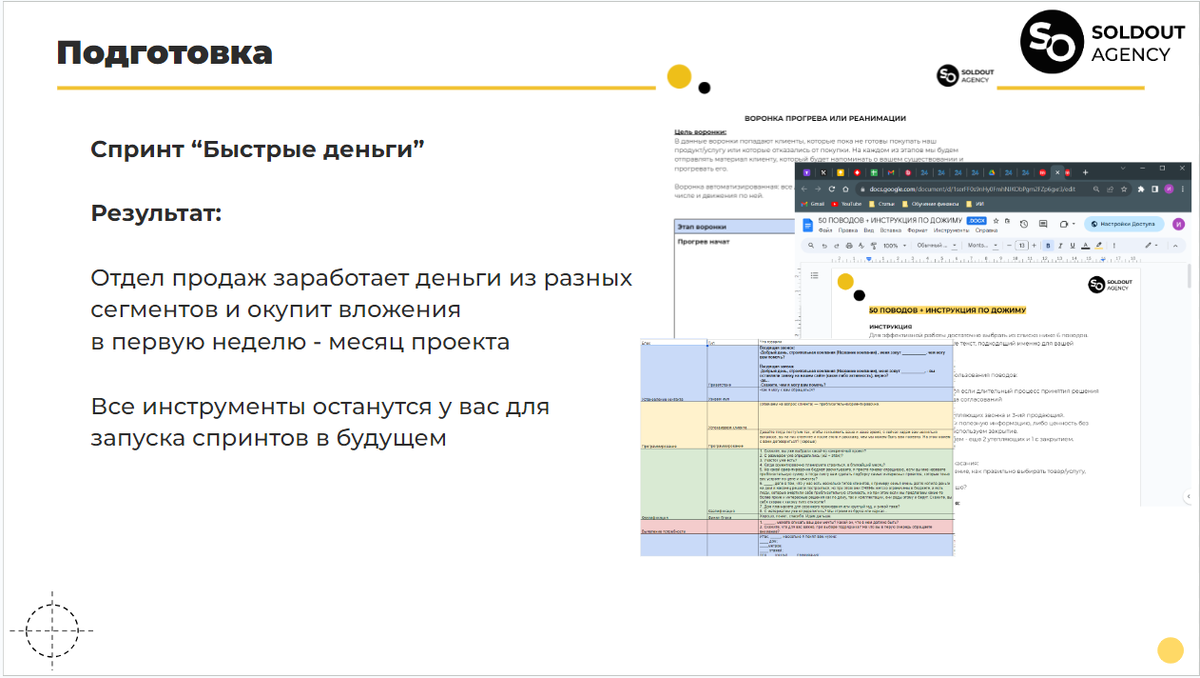Run spell check from Docs toolbar
1200x678 pixels.
(x=861, y=246)
